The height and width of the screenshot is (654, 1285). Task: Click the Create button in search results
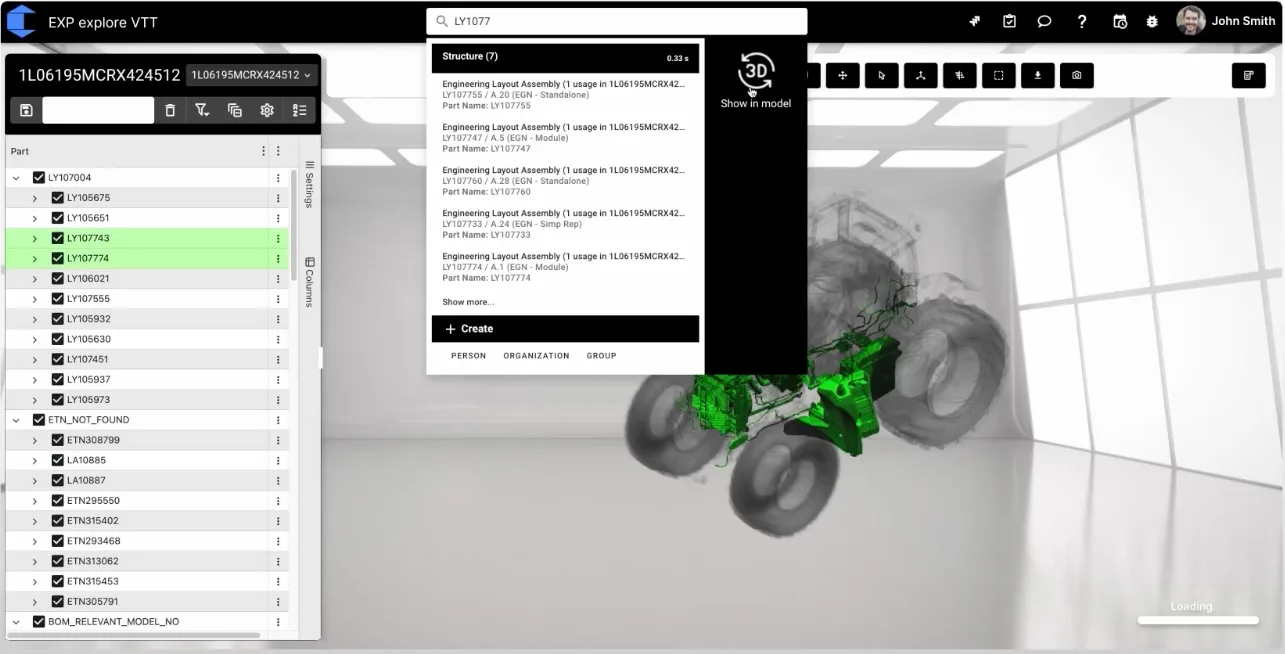coord(565,329)
